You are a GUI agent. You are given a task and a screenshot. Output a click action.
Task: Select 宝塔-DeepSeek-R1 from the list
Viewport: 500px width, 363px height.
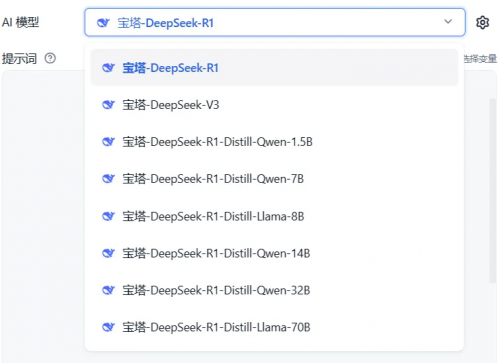tap(274, 68)
